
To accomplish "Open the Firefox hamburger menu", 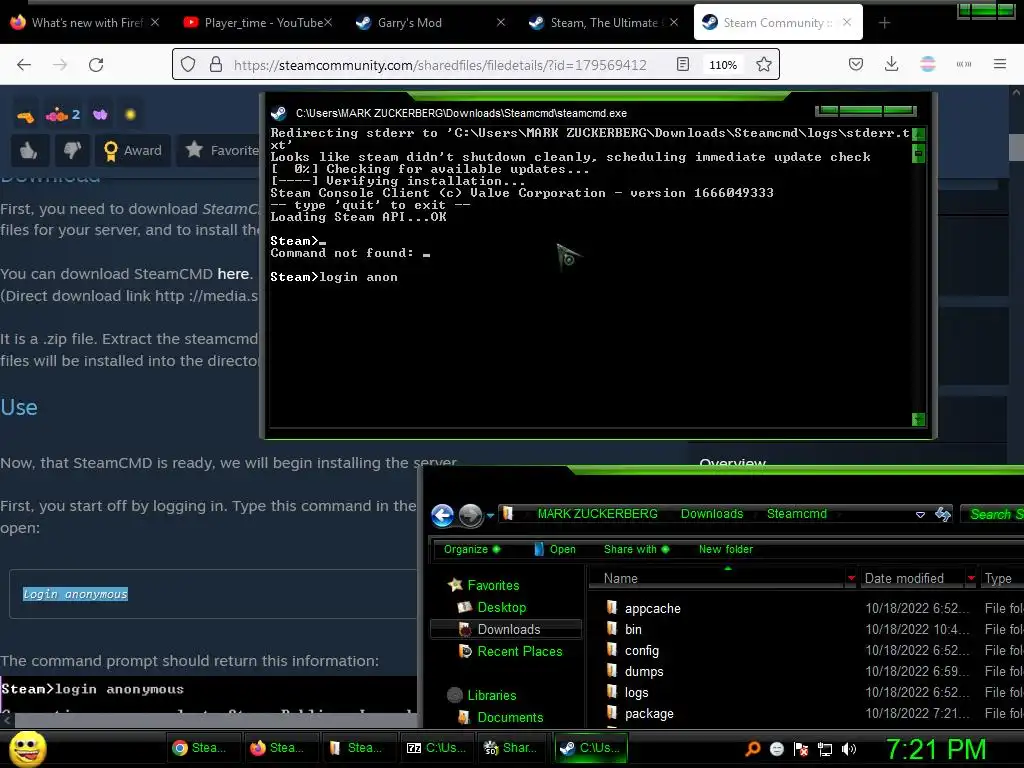I will 999,64.
